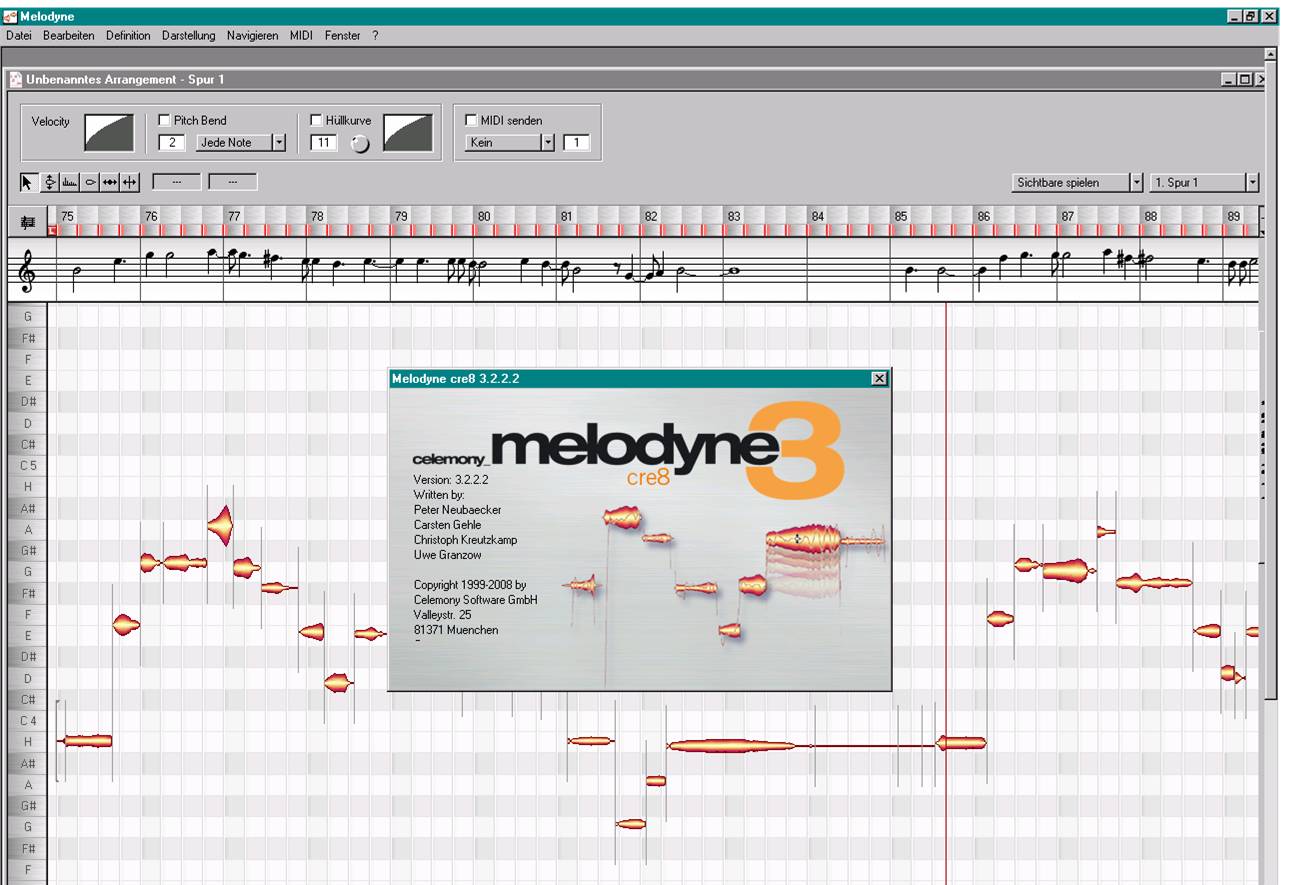Select the note separation tool
The image size is (1292, 885).
[x=130, y=182]
